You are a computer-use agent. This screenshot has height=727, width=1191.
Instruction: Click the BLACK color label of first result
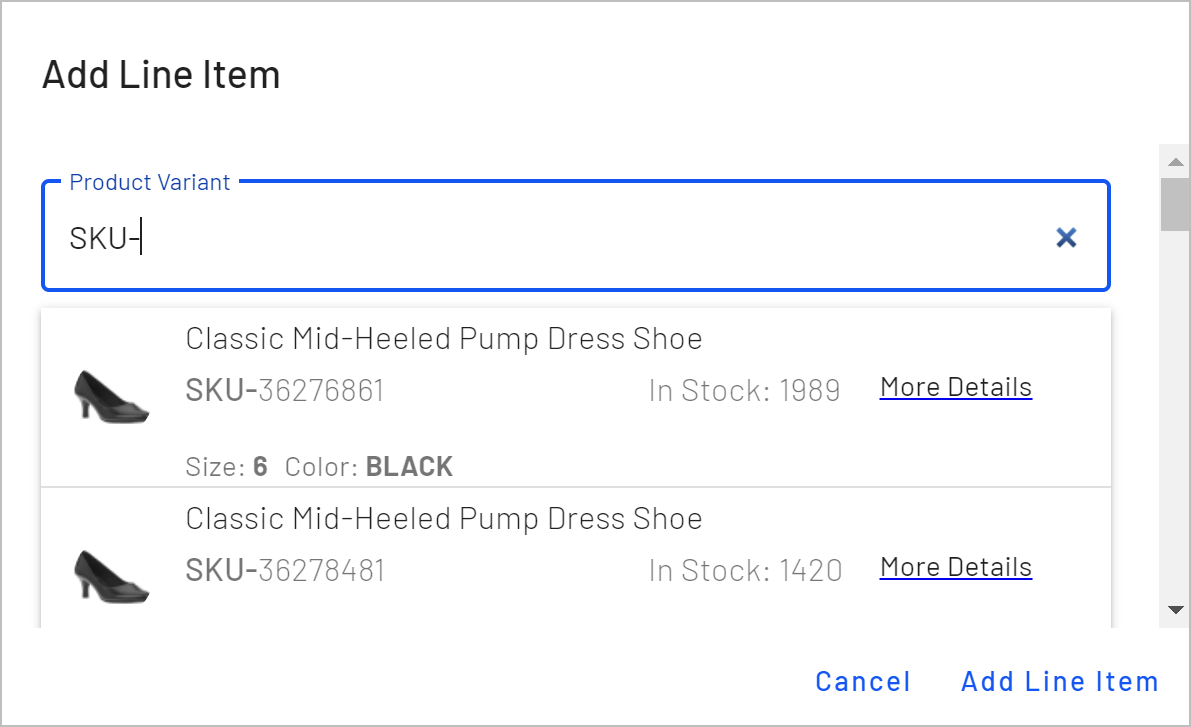point(410,466)
